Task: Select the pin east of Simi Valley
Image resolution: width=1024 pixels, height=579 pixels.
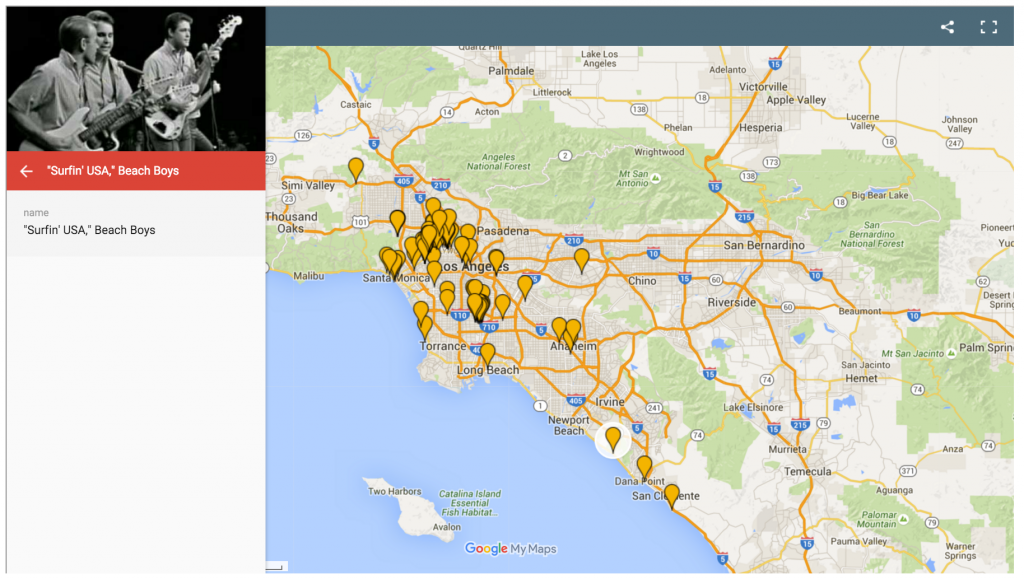Action: 356,169
